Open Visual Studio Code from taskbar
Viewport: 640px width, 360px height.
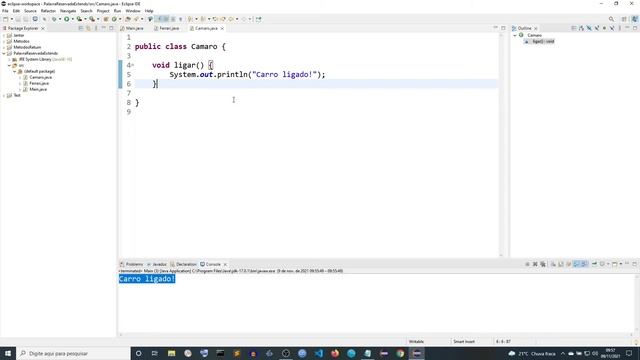(x=318, y=353)
